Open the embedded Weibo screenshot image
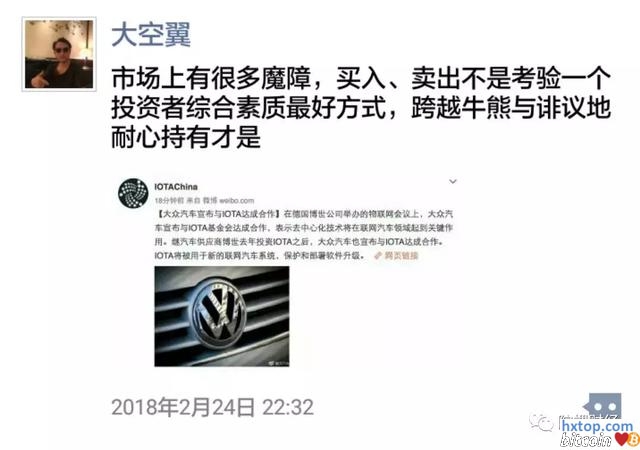This screenshot has height=450, width=640. [x=287, y=272]
